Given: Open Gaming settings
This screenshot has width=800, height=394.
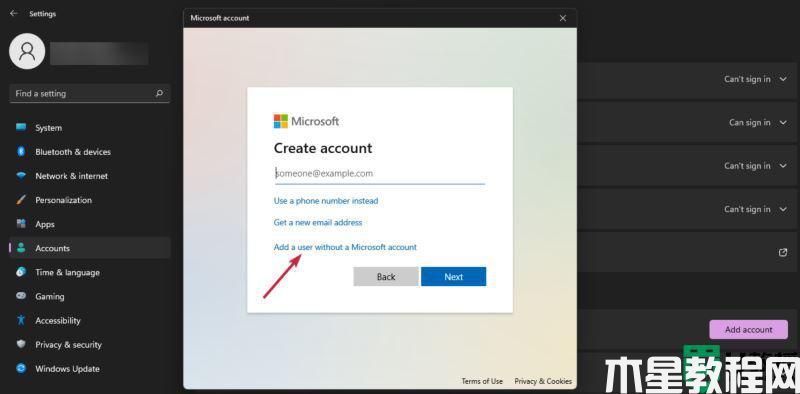Looking at the screenshot, I should [90, 296].
